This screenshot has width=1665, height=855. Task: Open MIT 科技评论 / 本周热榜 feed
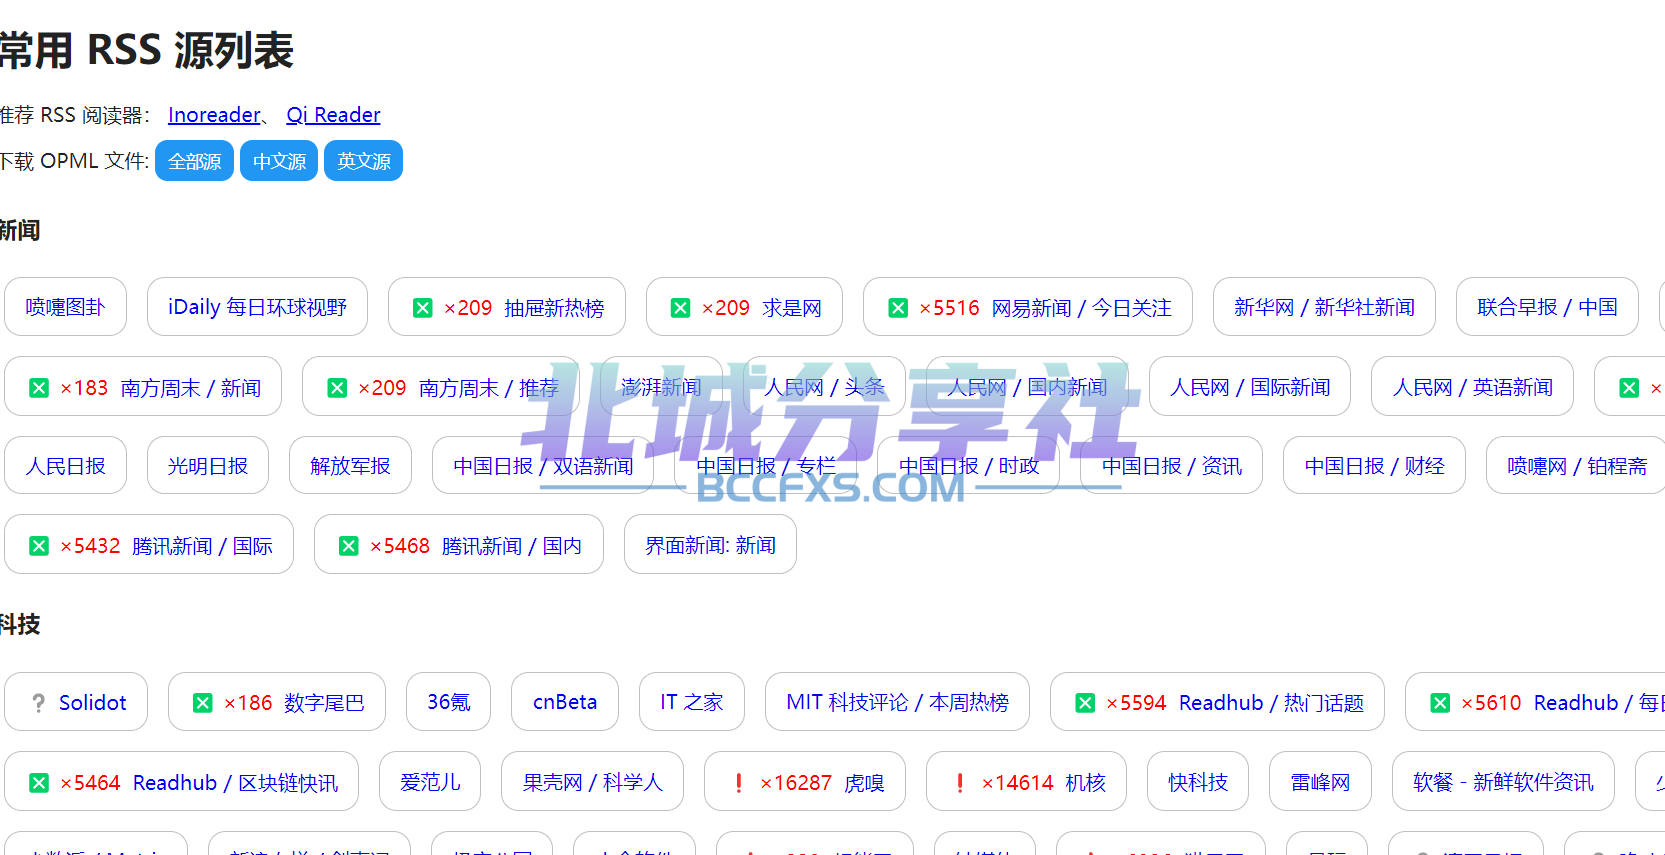897,702
